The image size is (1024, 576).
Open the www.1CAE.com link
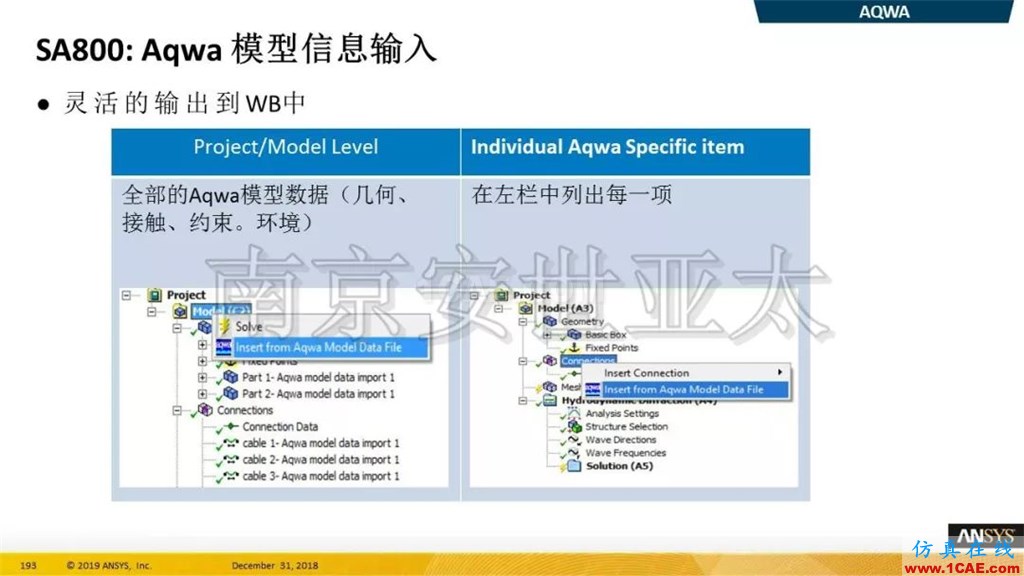pos(964,568)
